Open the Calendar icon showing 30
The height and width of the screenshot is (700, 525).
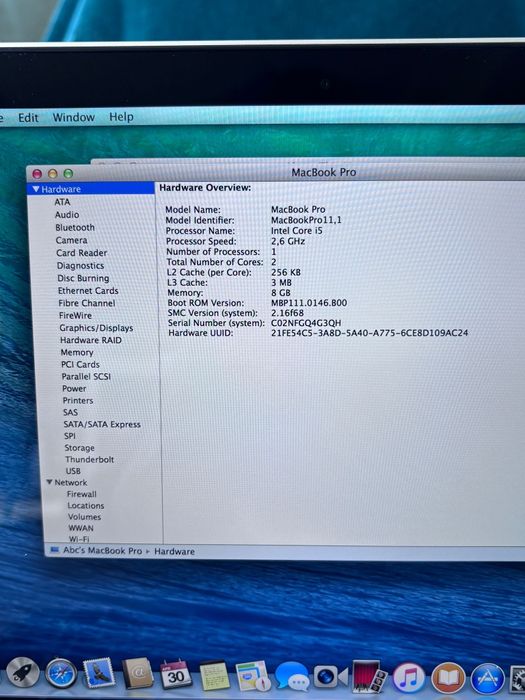[175, 674]
